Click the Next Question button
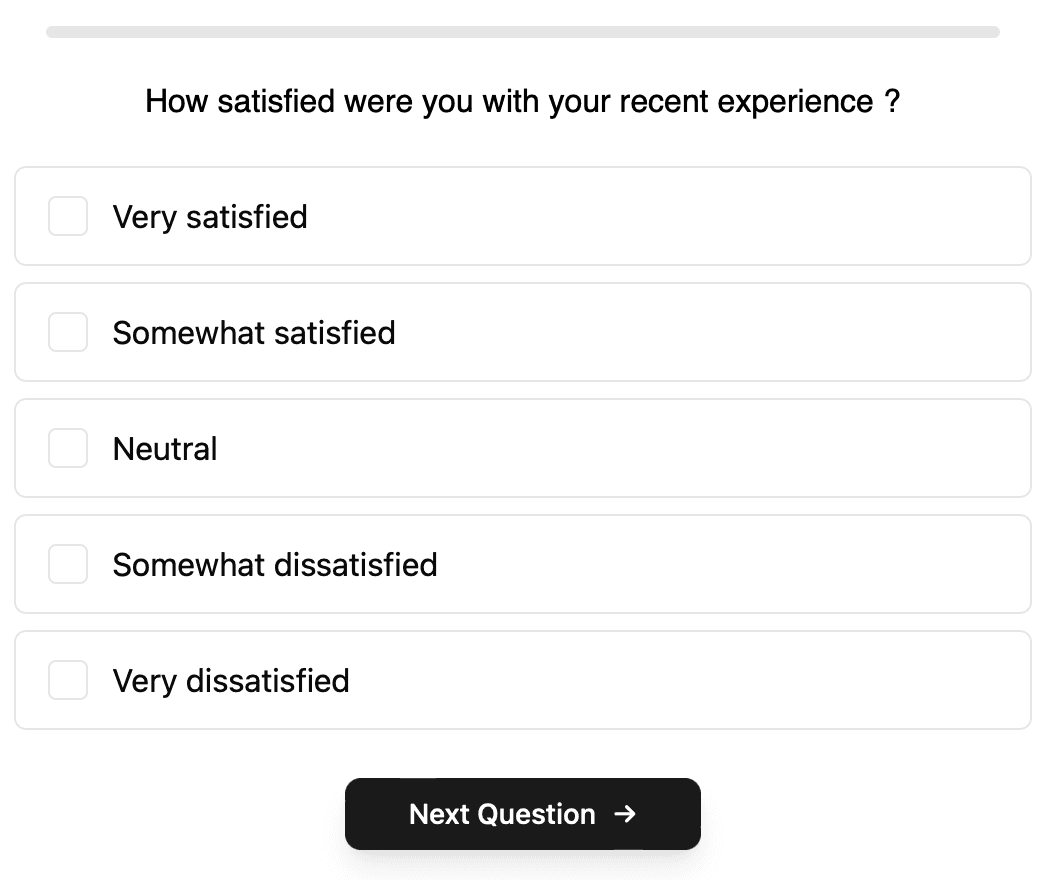1052x880 pixels. click(523, 814)
